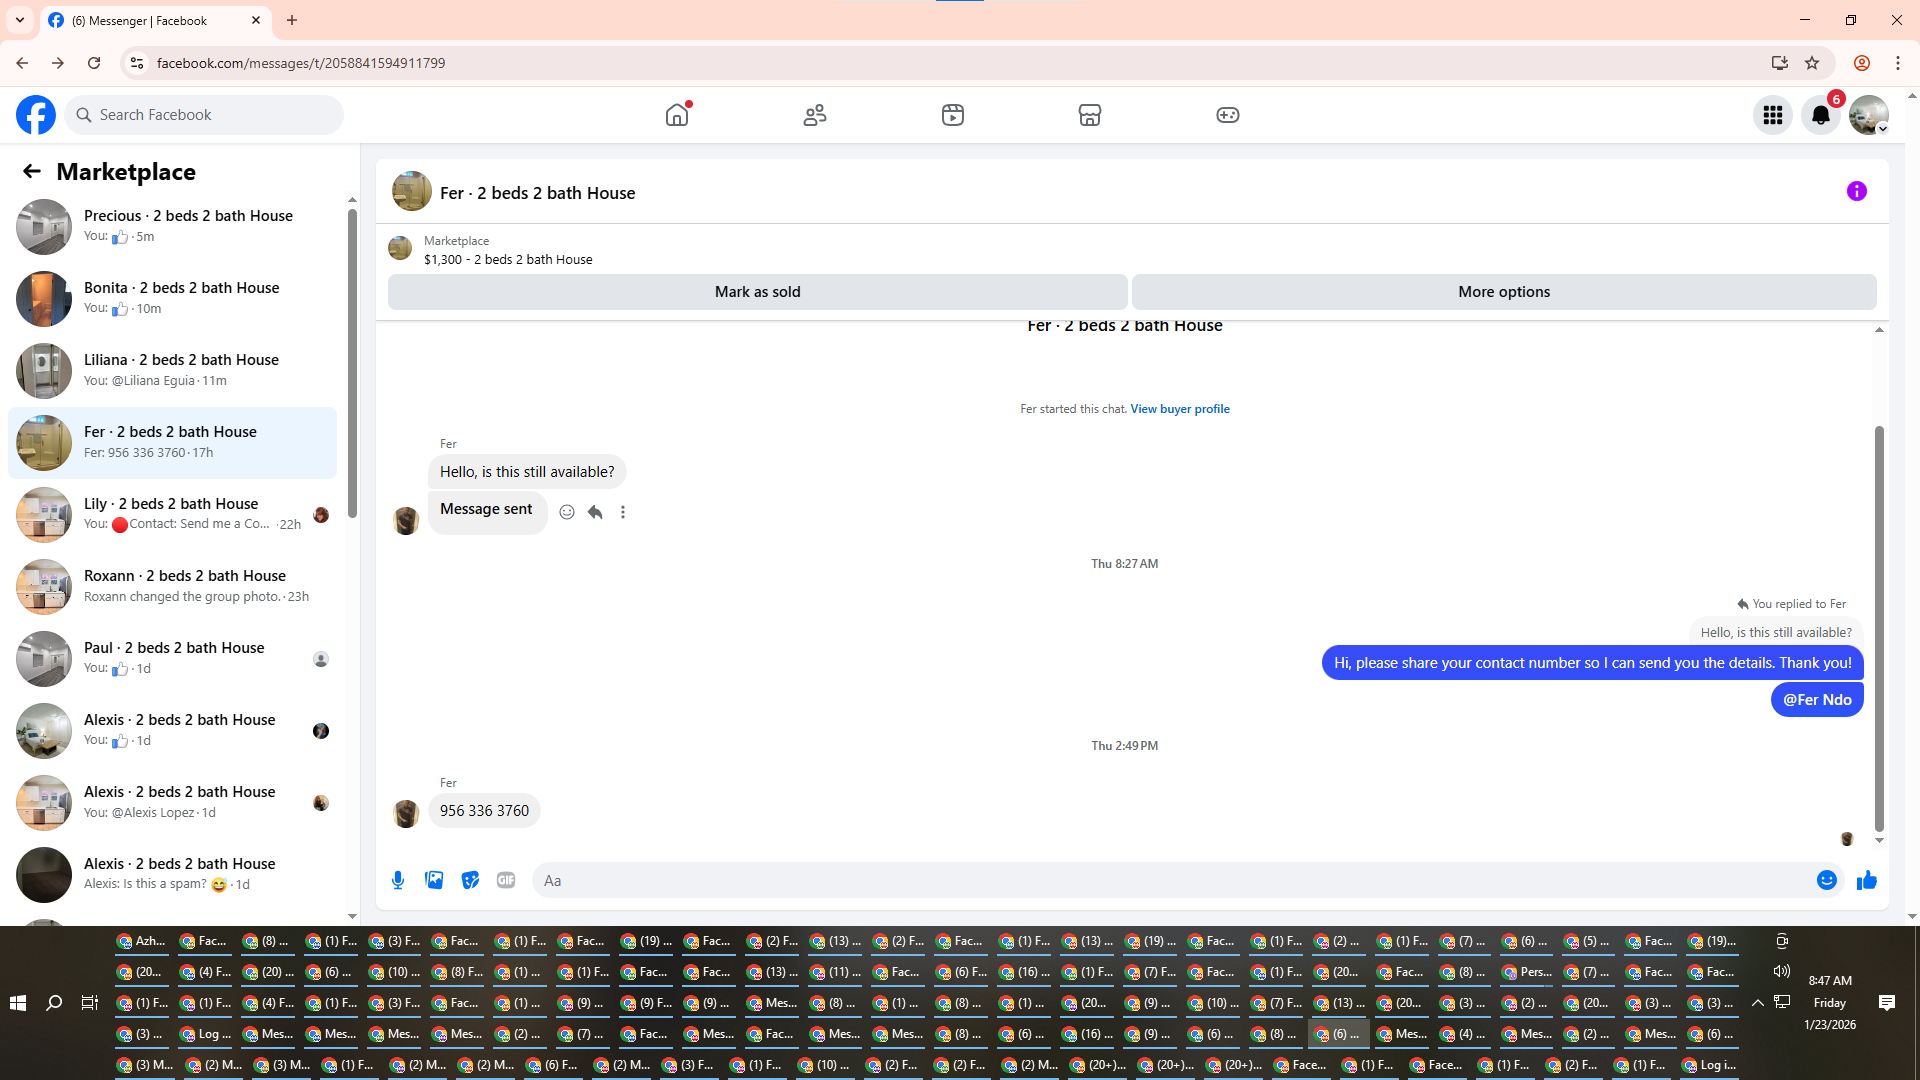Image resolution: width=1920 pixels, height=1080 pixels.
Task: Open emoji picker in message box
Action: pos(1826,880)
